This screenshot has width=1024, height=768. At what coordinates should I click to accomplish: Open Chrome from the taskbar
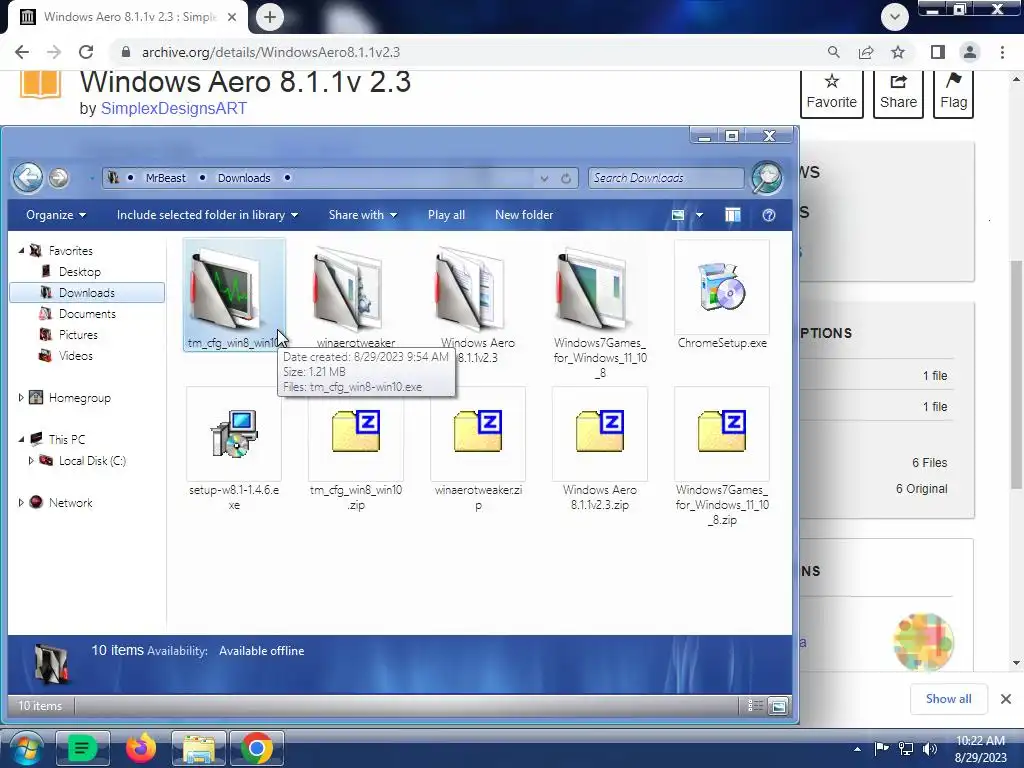pyautogui.click(x=257, y=748)
